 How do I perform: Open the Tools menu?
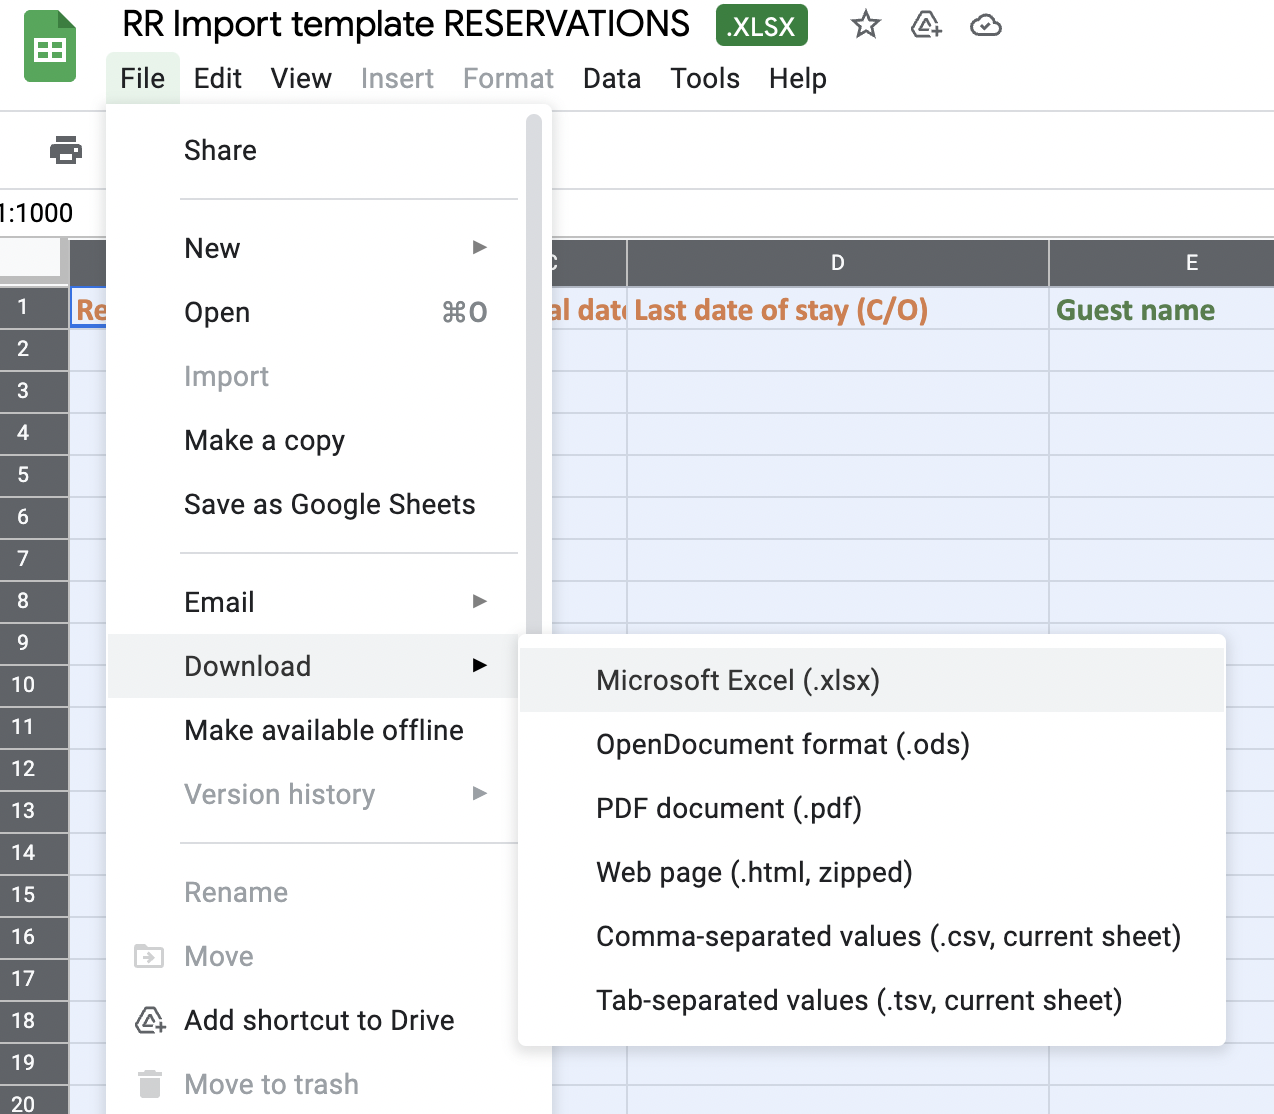(x=705, y=78)
